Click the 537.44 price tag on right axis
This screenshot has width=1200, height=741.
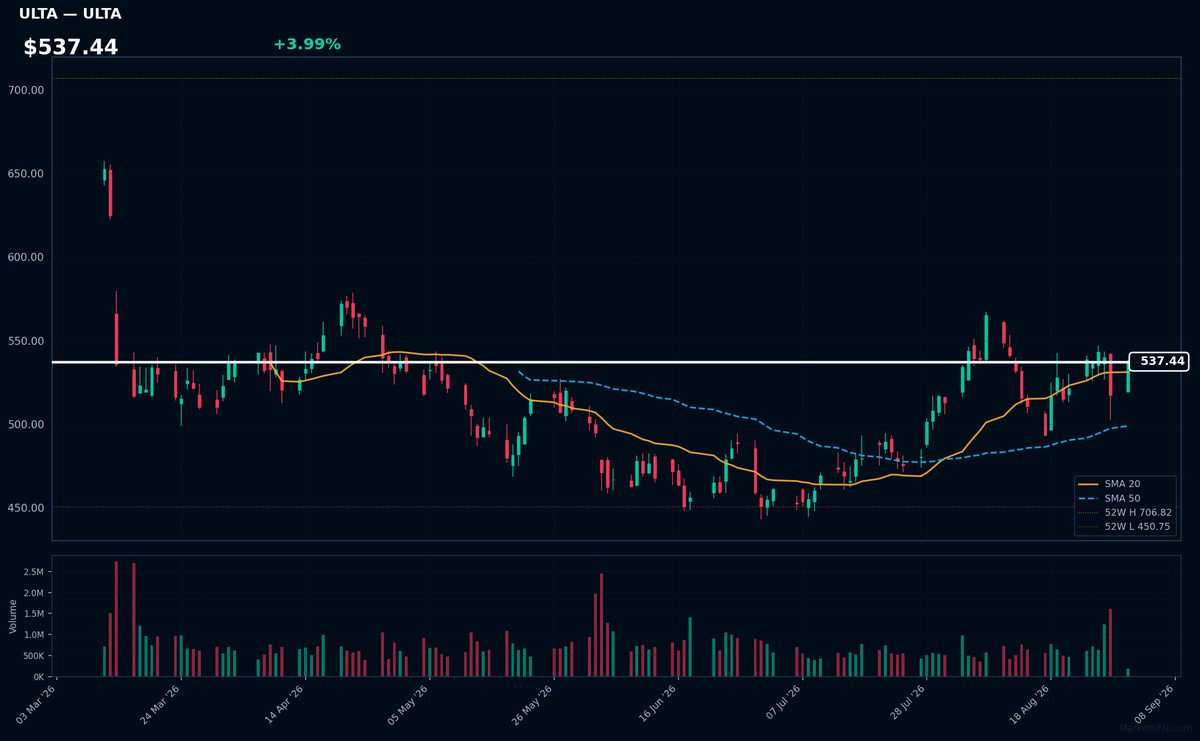[x=1159, y=361]
